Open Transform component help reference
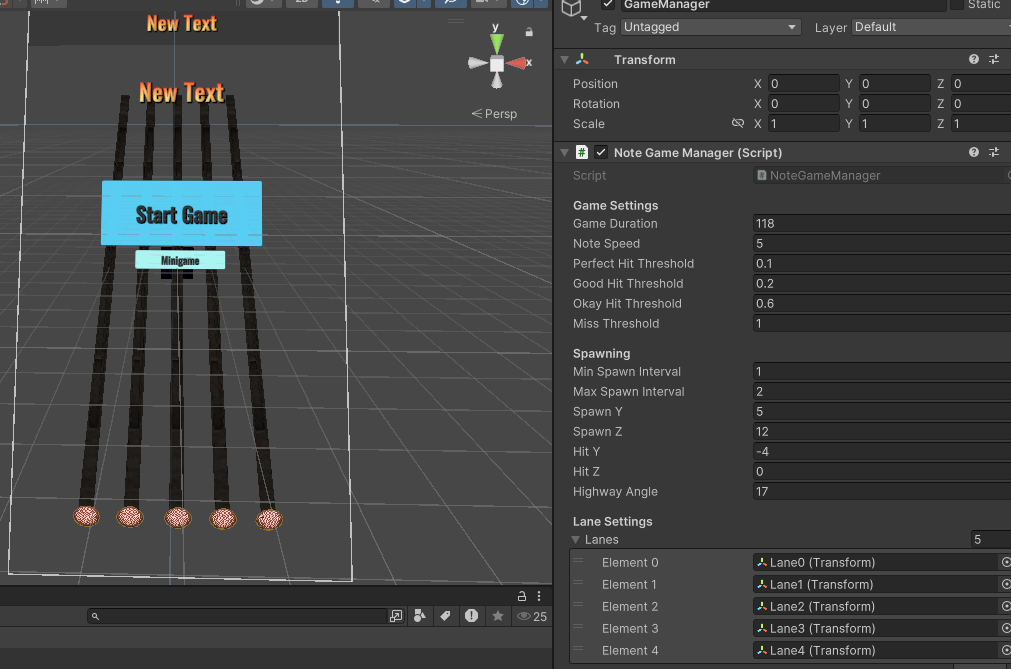 pos(974,59)
